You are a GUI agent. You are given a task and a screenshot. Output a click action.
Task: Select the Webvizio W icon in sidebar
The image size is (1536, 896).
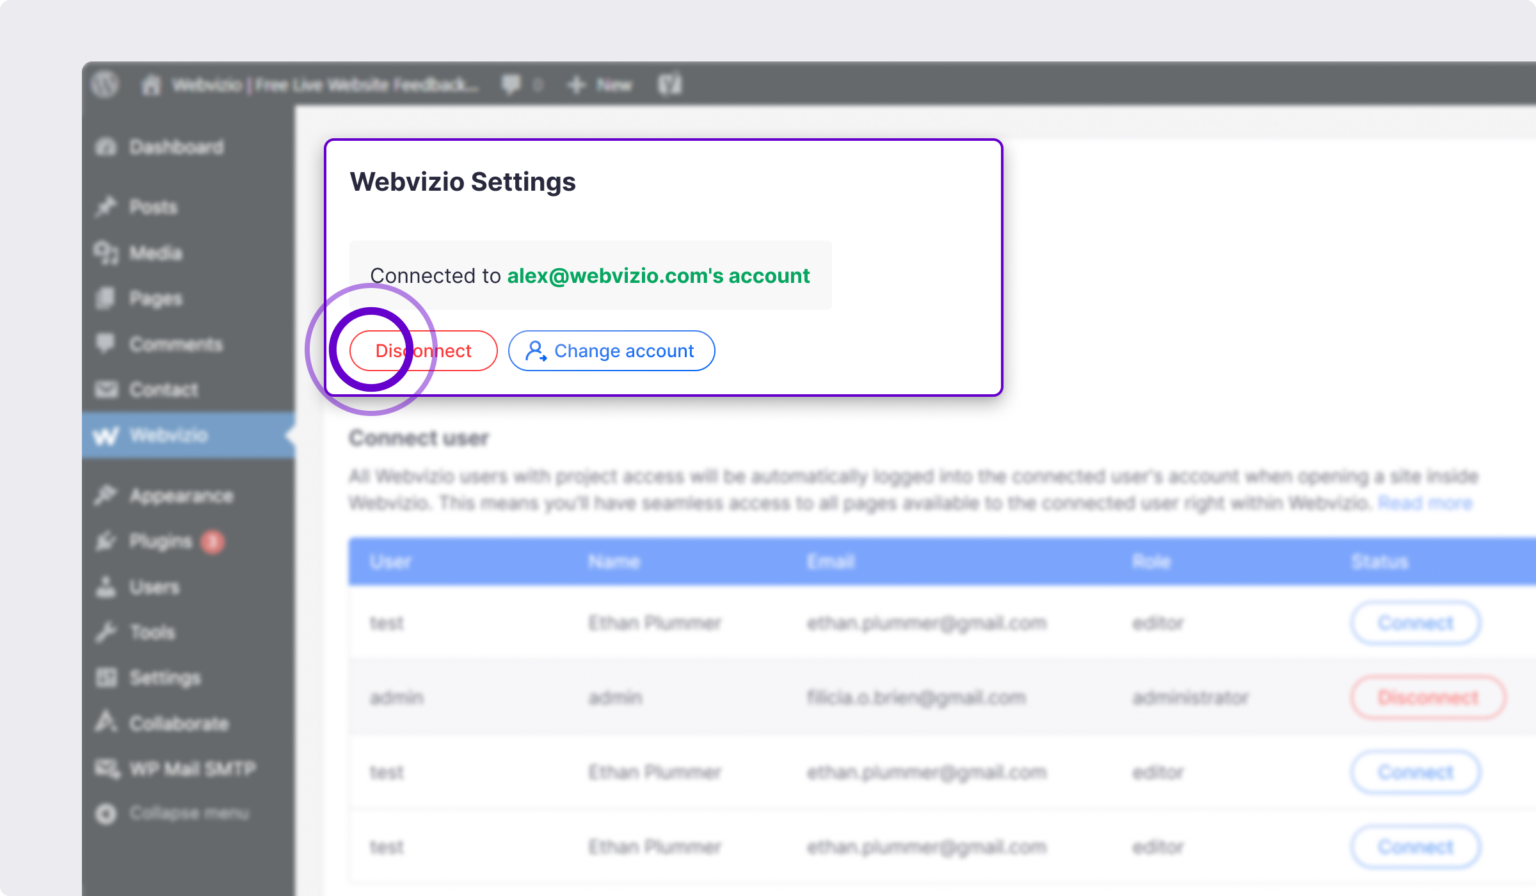107,435
